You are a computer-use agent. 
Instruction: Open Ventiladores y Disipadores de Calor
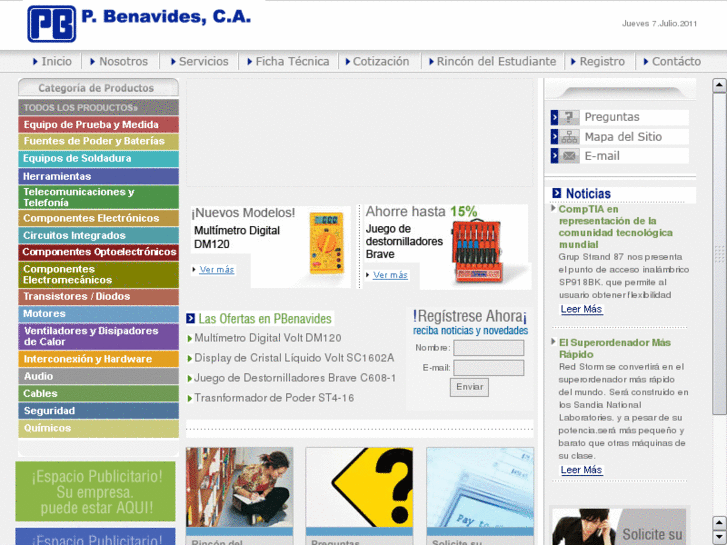coord(98,336)
